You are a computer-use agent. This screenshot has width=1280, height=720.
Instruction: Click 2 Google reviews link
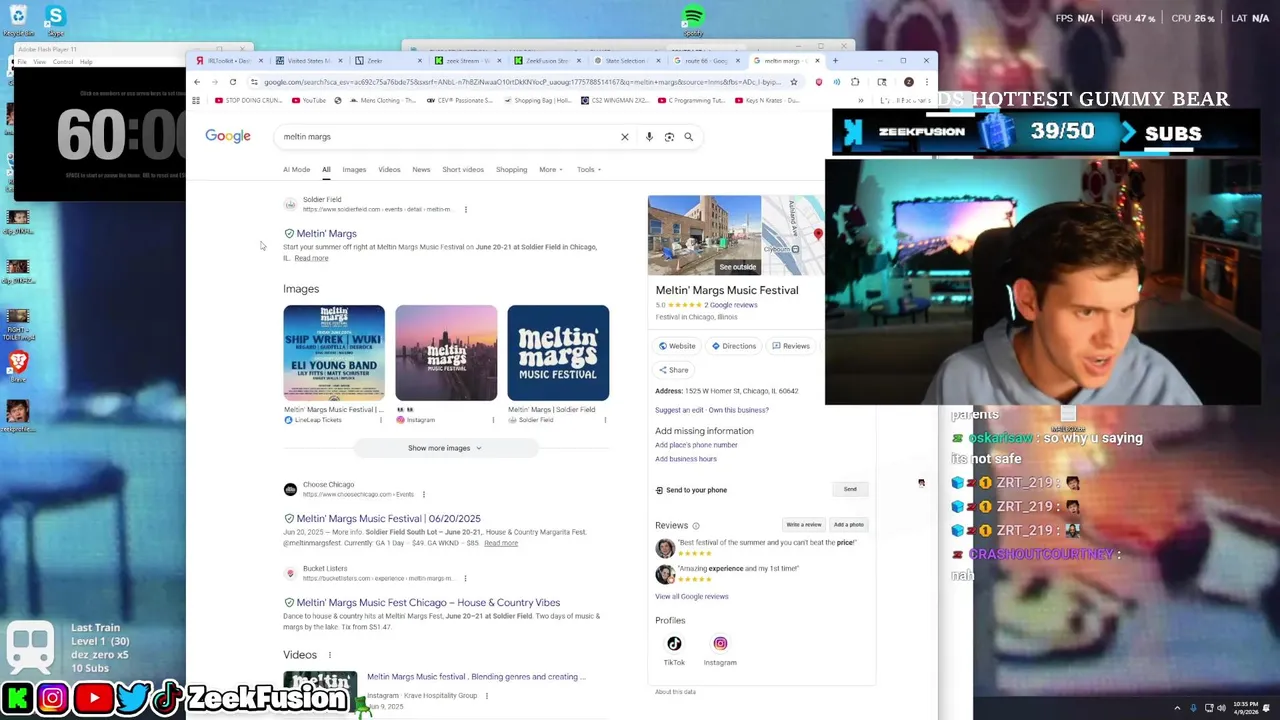click(731, 305)
